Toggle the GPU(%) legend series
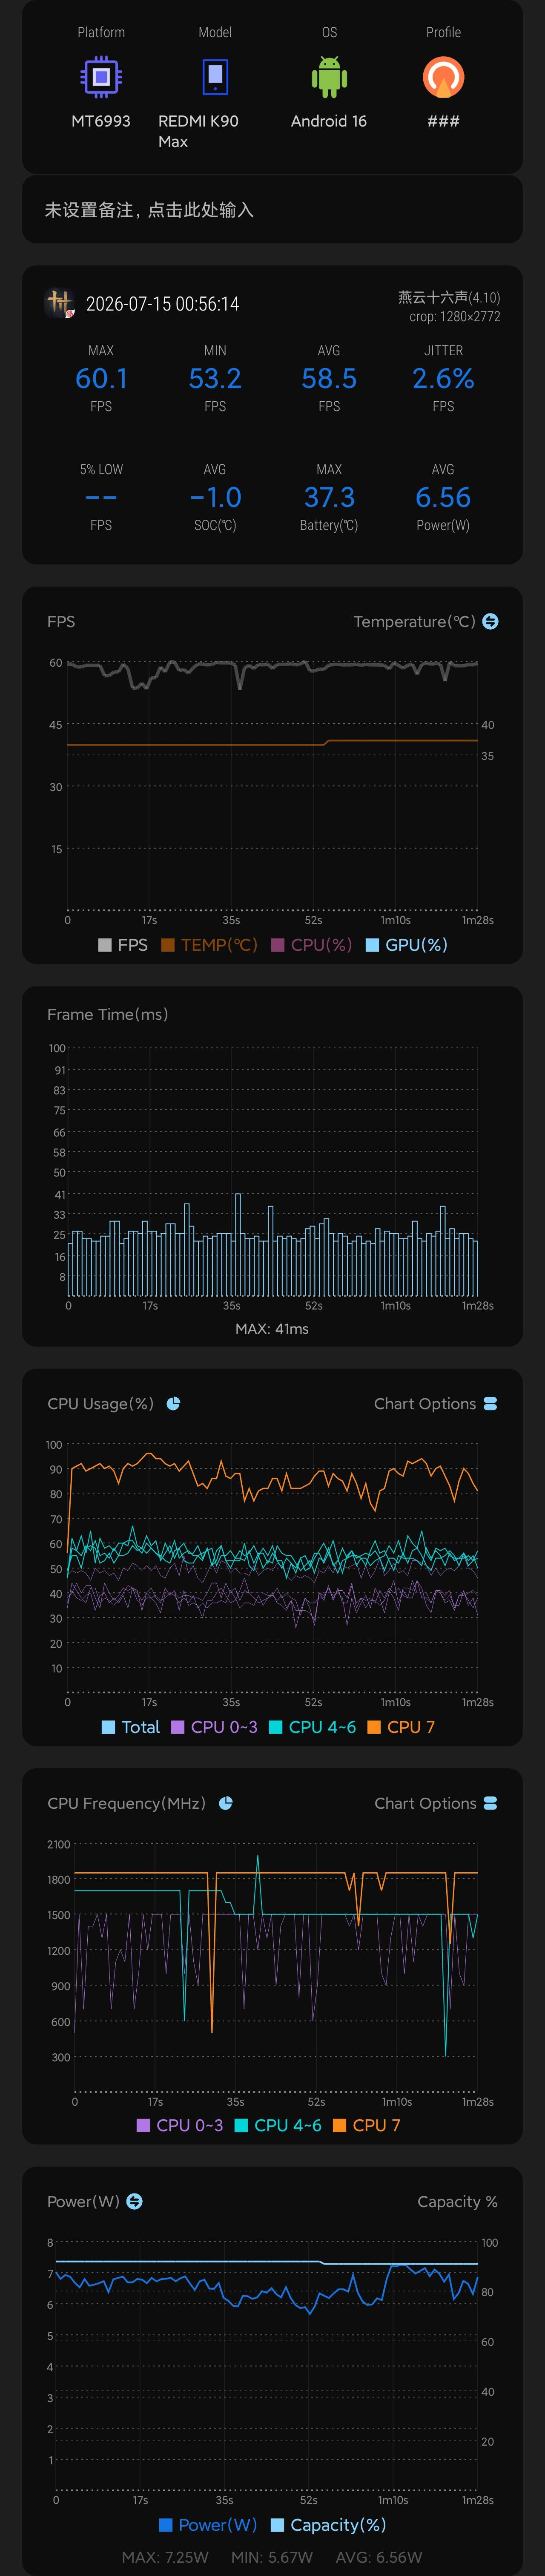This screenshot has height=2576, width=545. (x=406, y=944)
